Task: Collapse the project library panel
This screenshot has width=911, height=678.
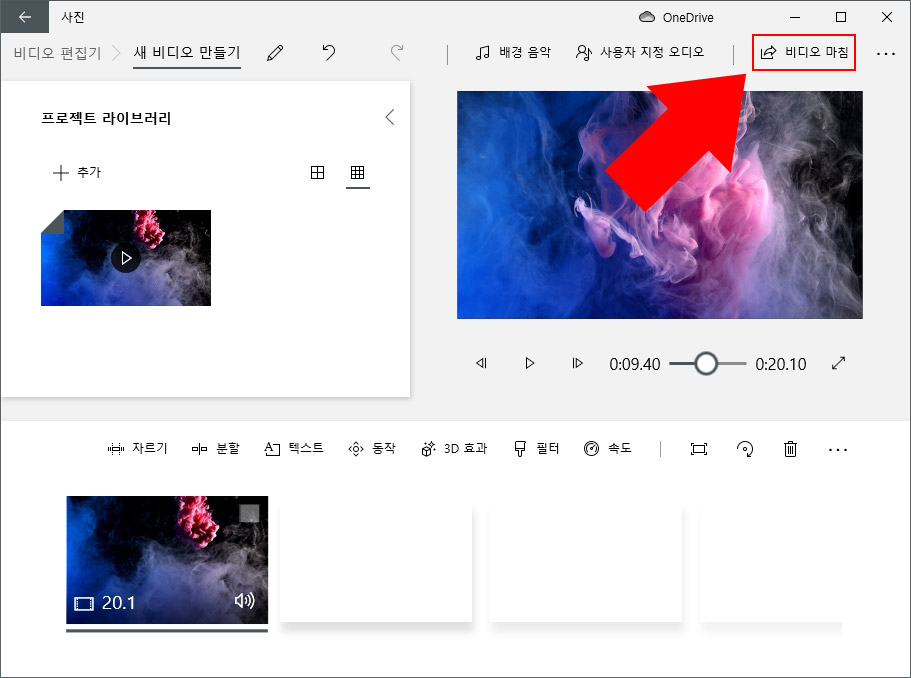Action: pyautogui.click(x=390, y=117)
